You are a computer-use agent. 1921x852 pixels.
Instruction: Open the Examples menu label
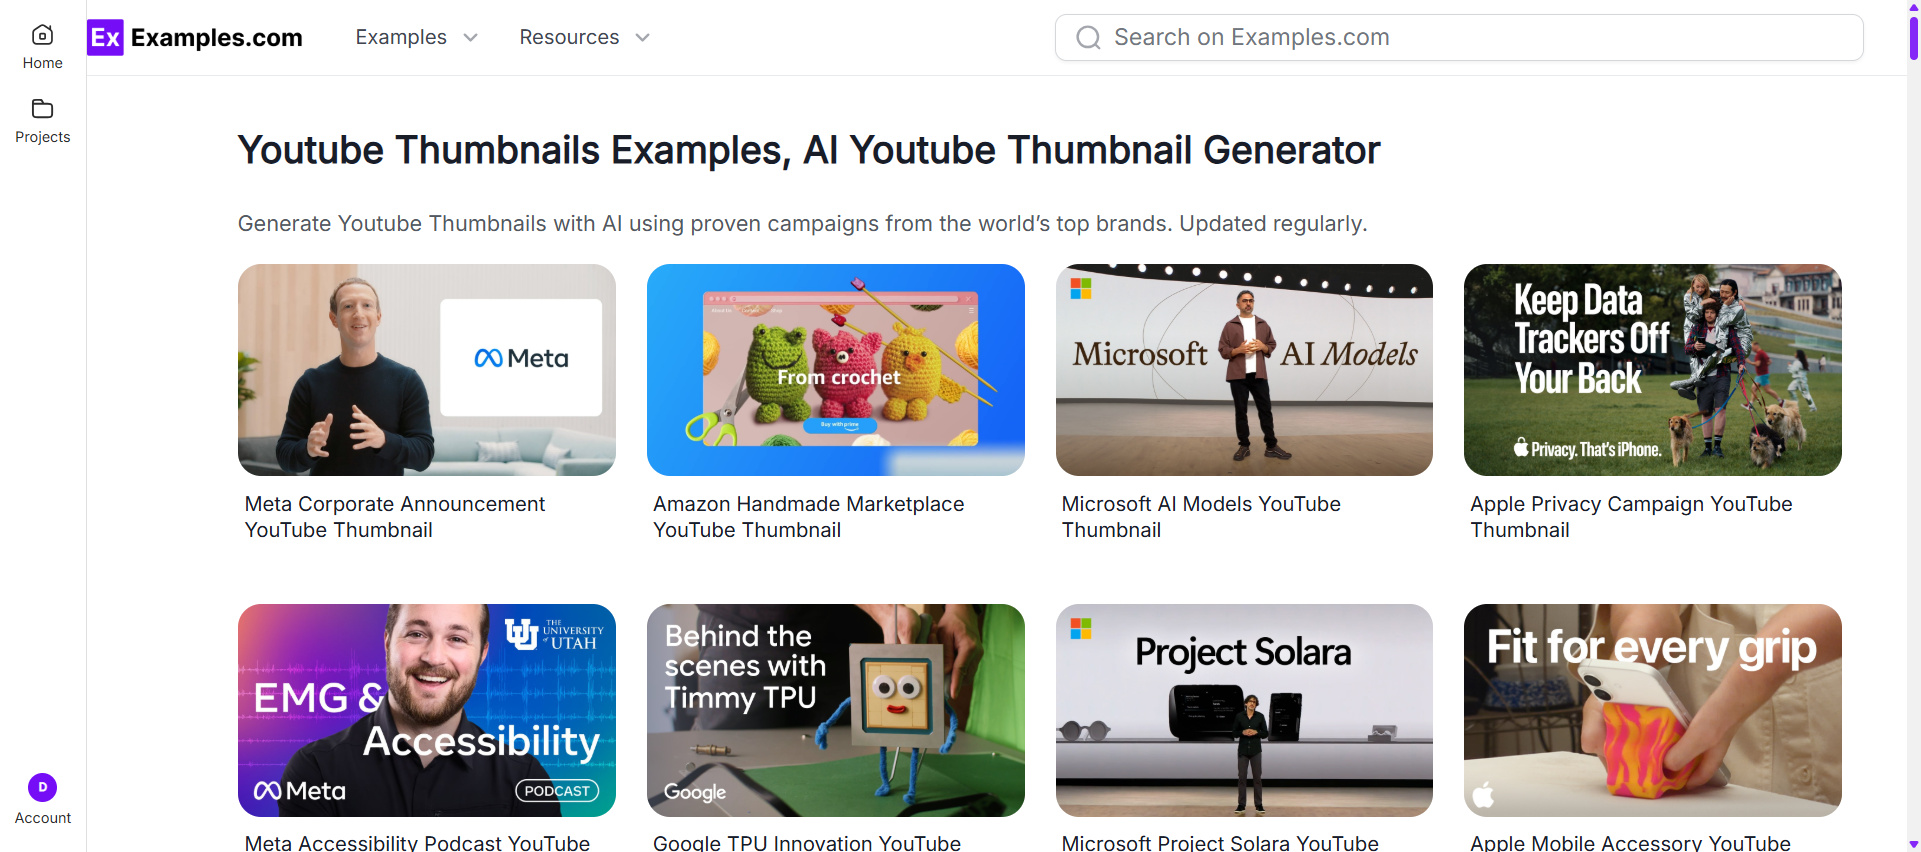(x=401, y=37)
